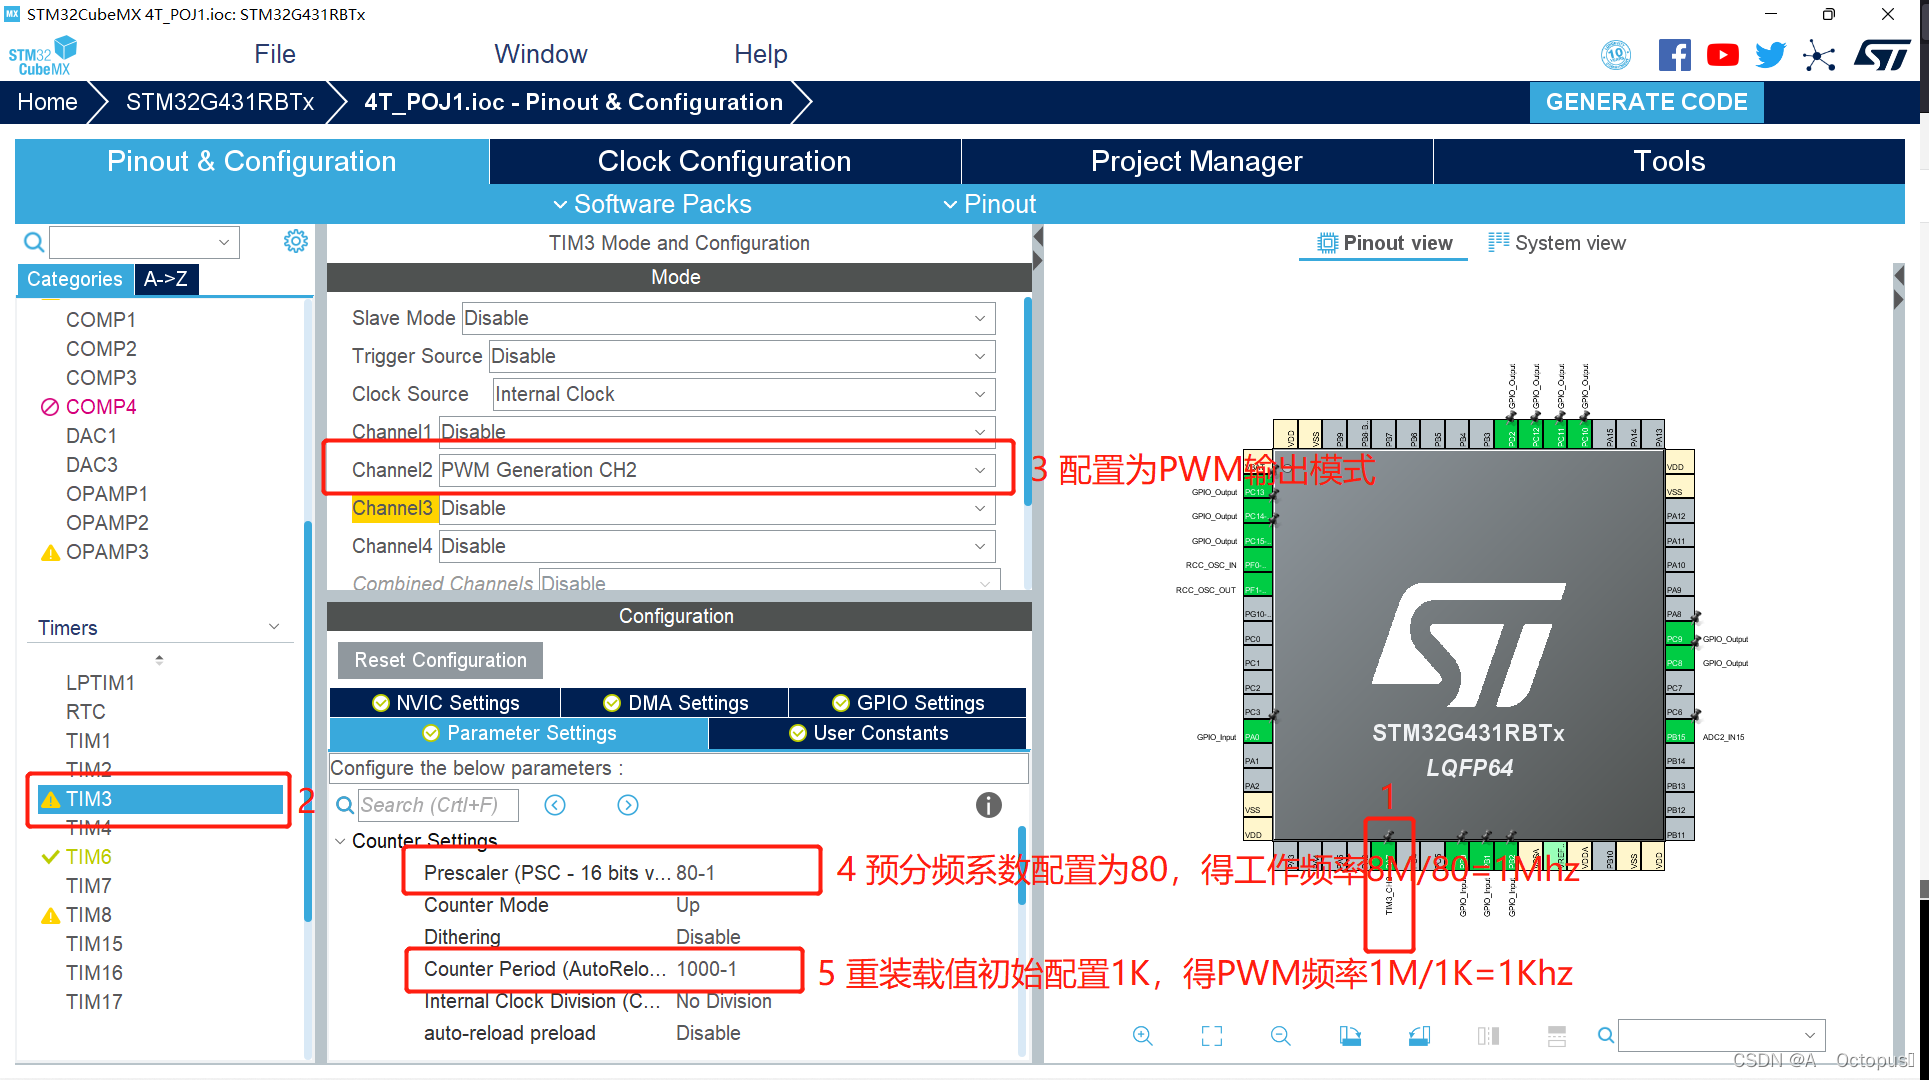Switch category list to A->Z

coord(166,279)
